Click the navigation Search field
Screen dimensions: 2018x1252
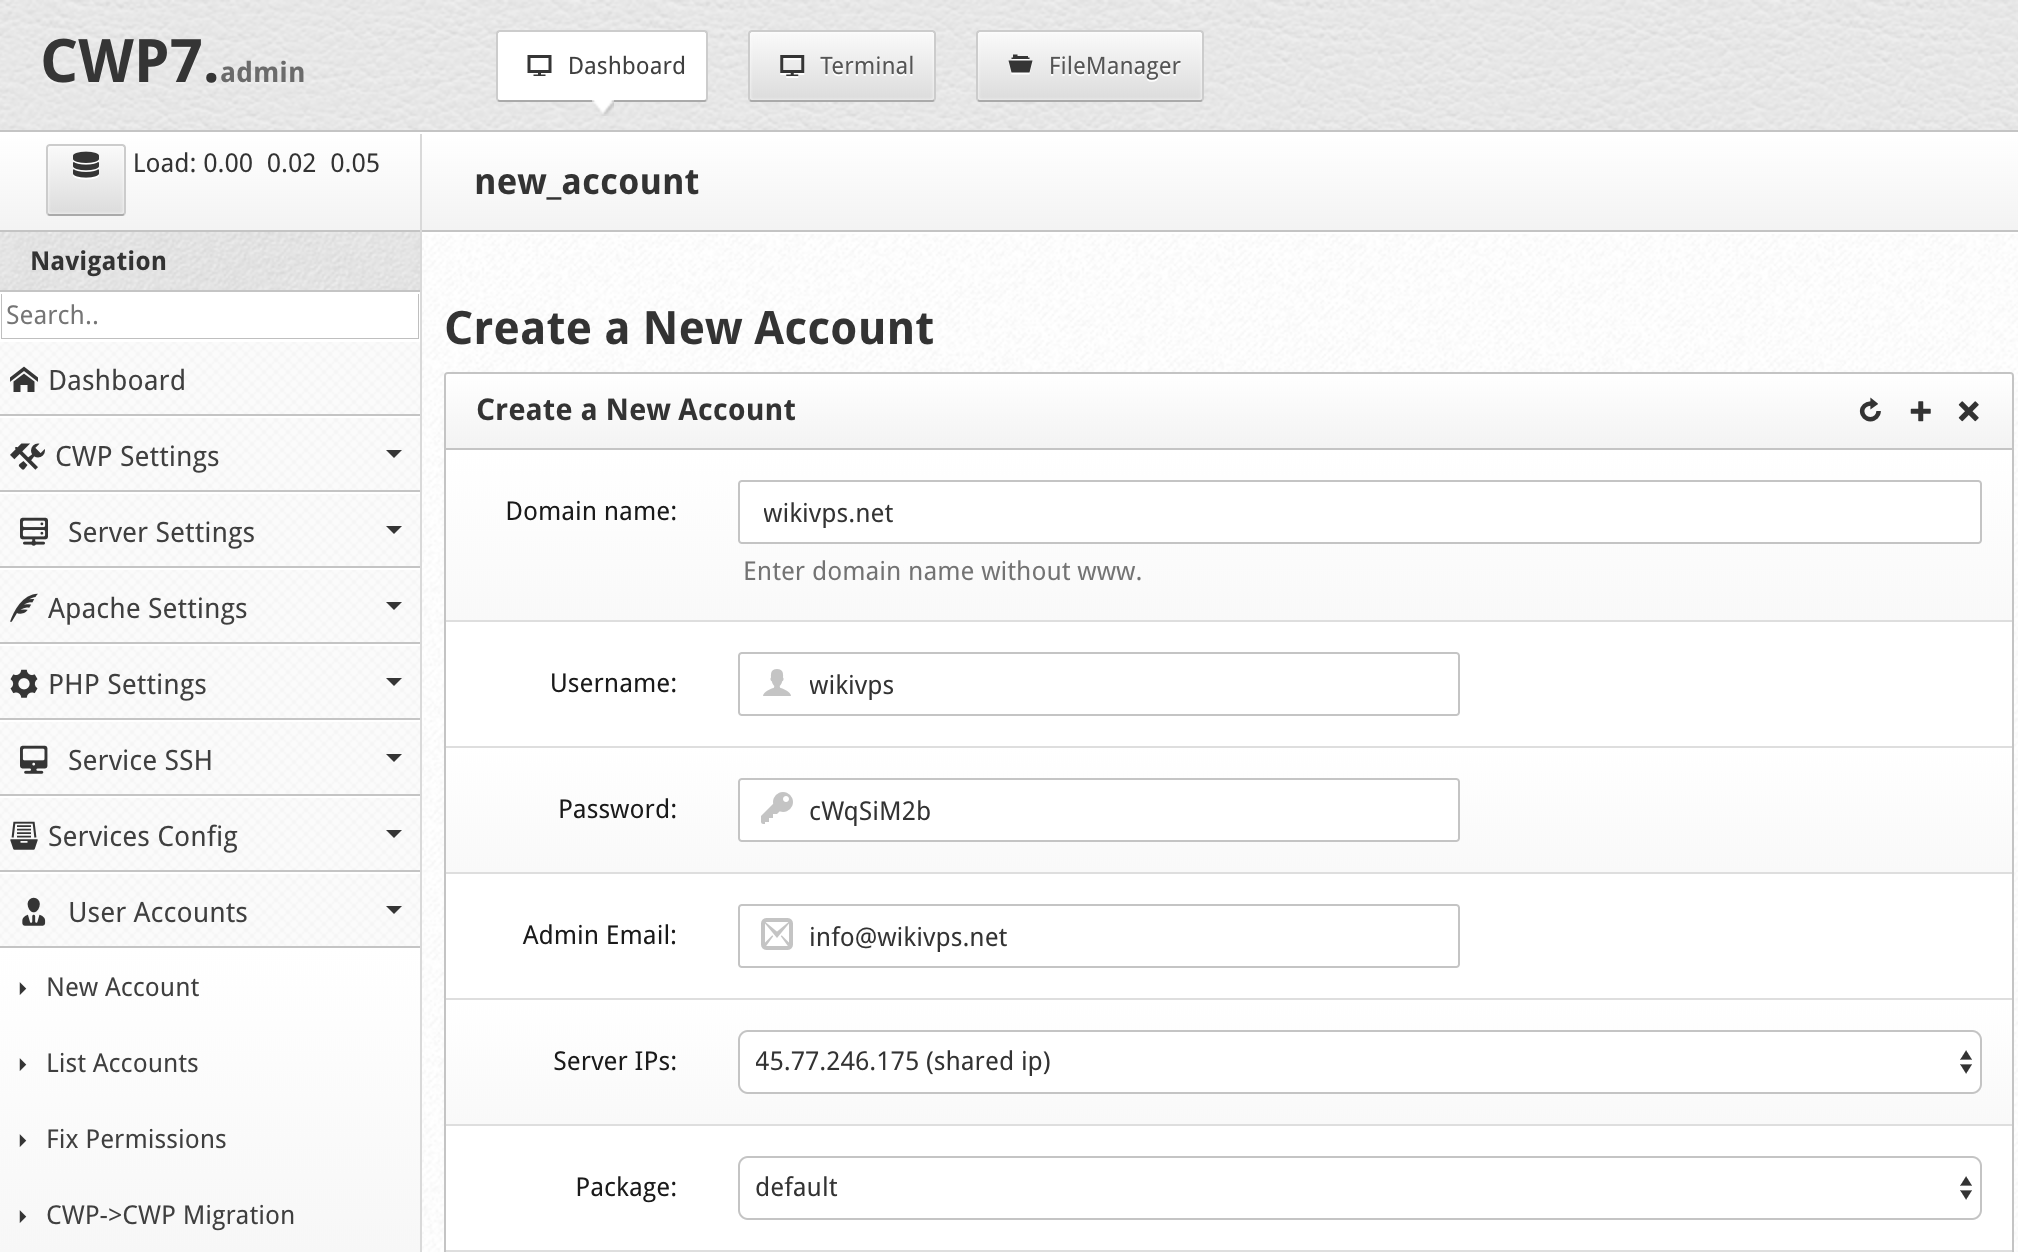coord(210,315)
